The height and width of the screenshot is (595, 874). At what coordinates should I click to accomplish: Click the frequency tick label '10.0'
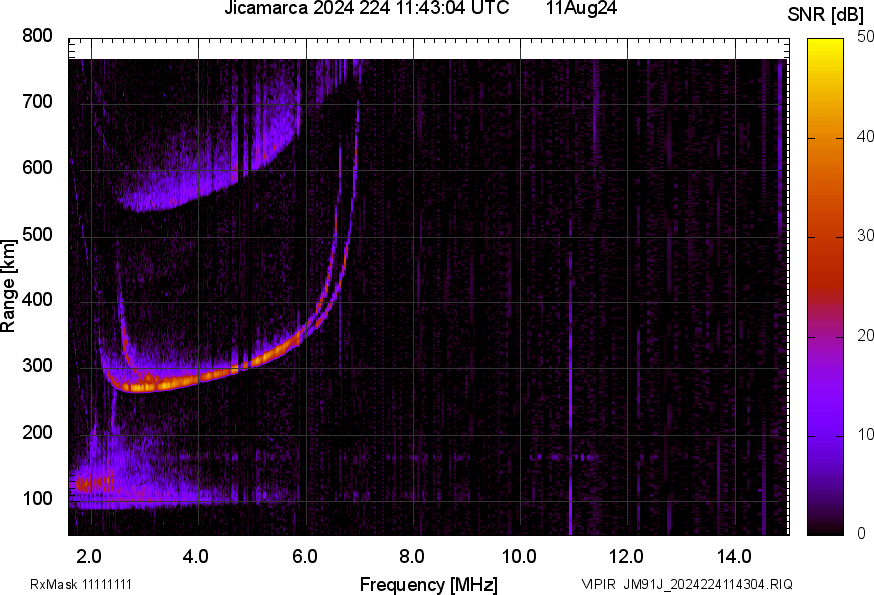point(519,557)
